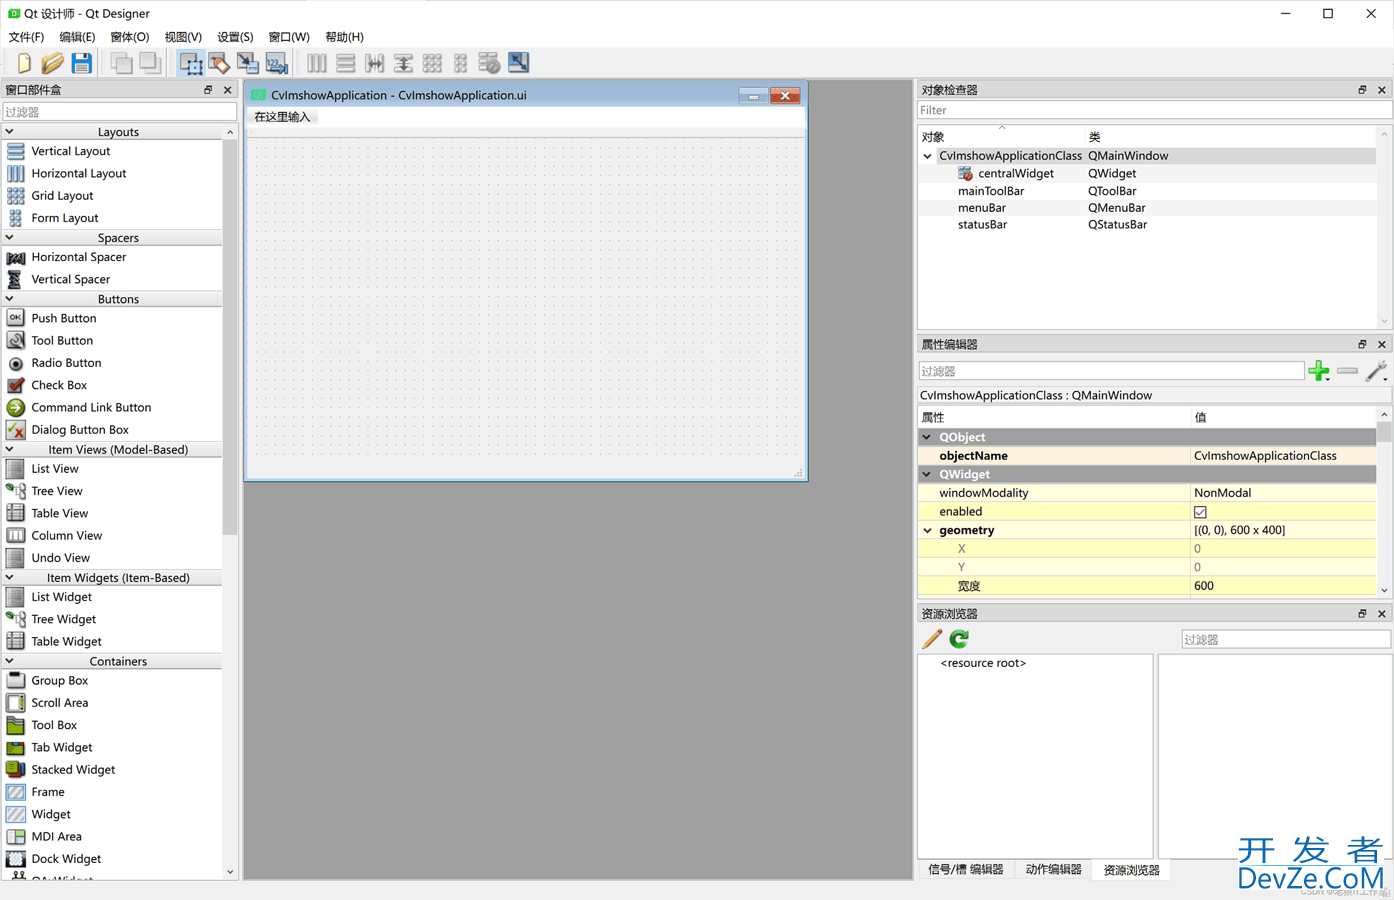Apply Lay Out Vertically in Splitter icon
The image size is (1394, 900).
(x=403, y=63)
